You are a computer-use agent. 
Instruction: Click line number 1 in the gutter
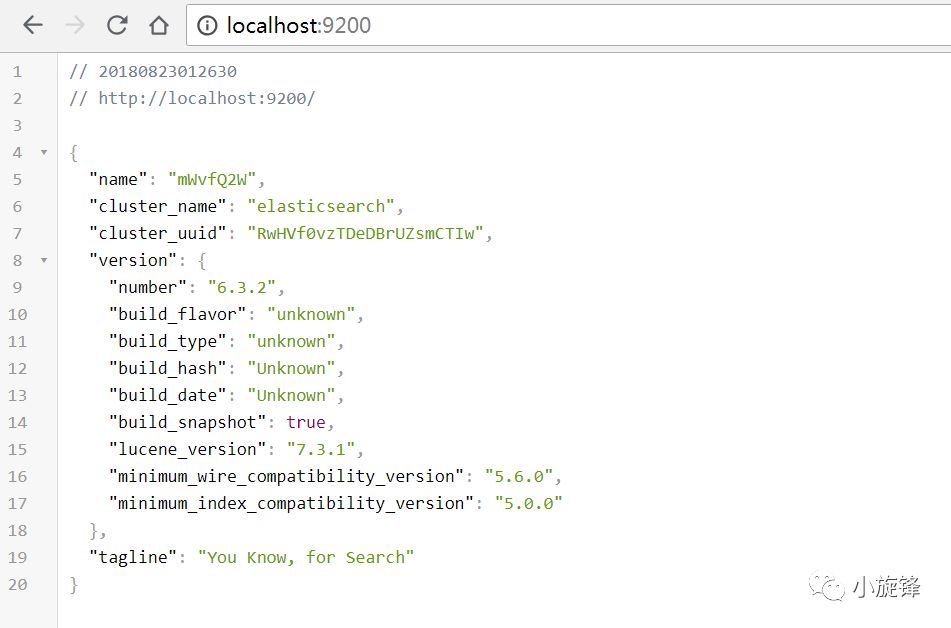17,72
